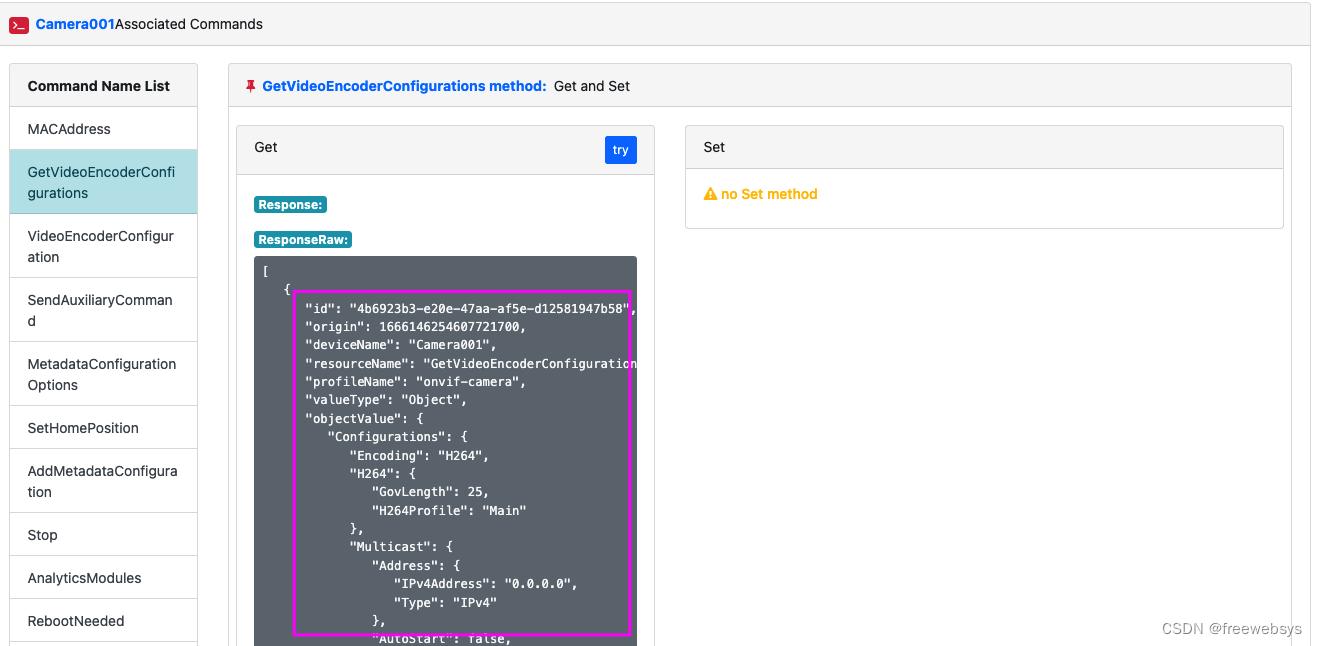Screen dimensions: 1317x646
Task: Select RebootNeeded command
Action: click(x=76, y=621)
